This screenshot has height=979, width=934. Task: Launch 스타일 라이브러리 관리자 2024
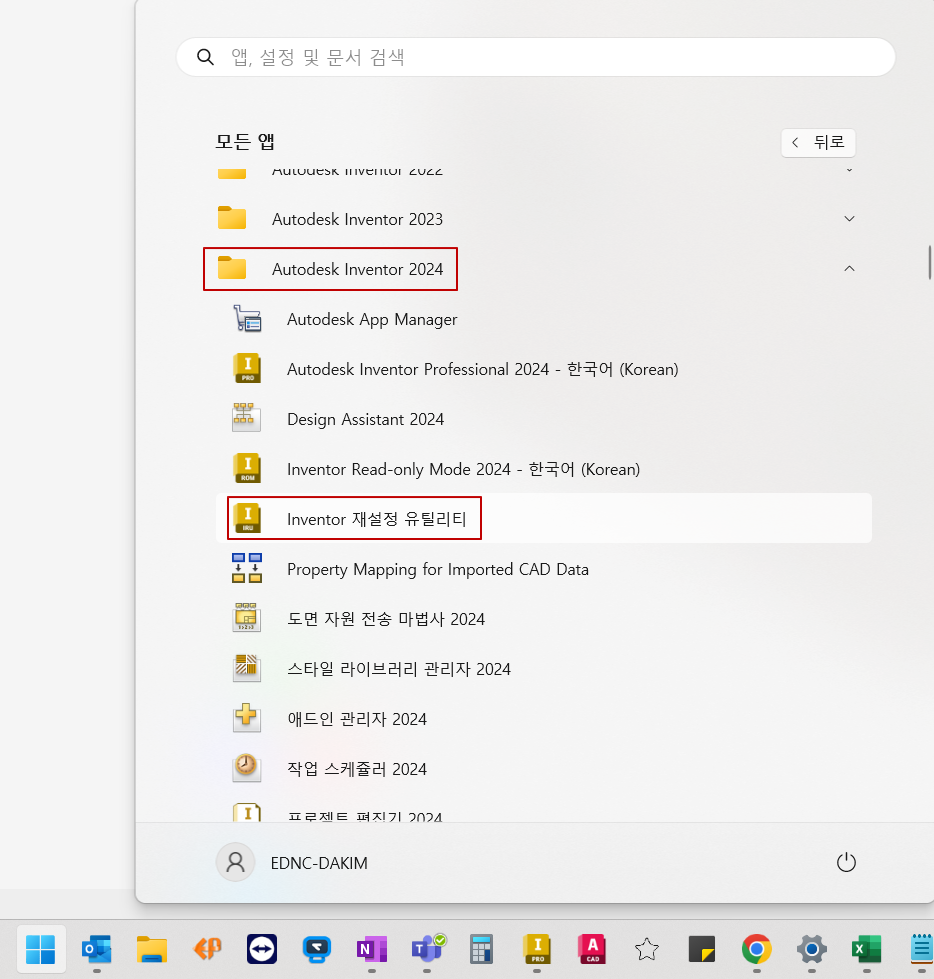pos(544,668)
